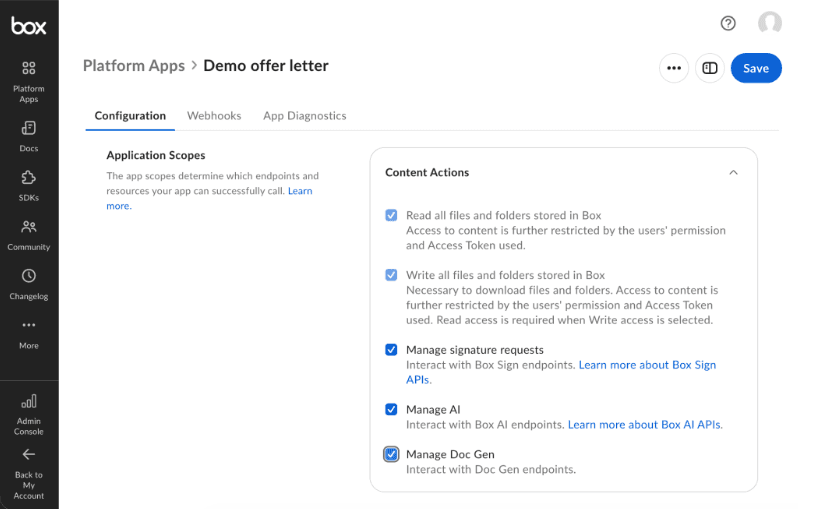Click the Demo offer letter title

[266, 66]
